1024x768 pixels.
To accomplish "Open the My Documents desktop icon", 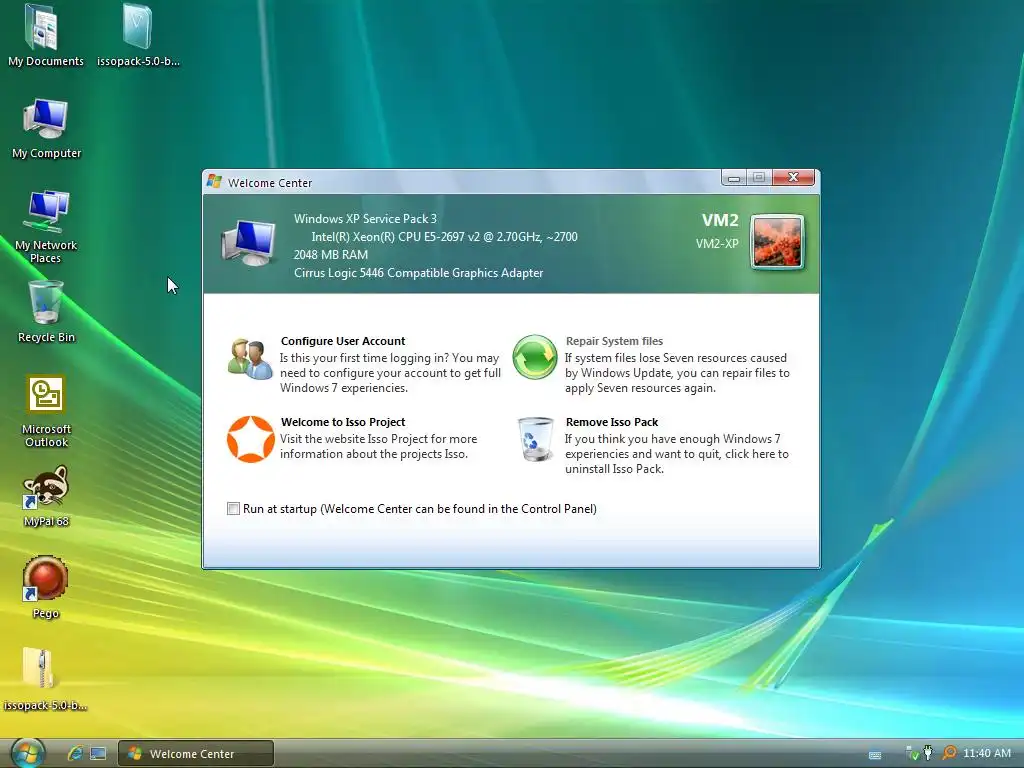I will (45, 34).
